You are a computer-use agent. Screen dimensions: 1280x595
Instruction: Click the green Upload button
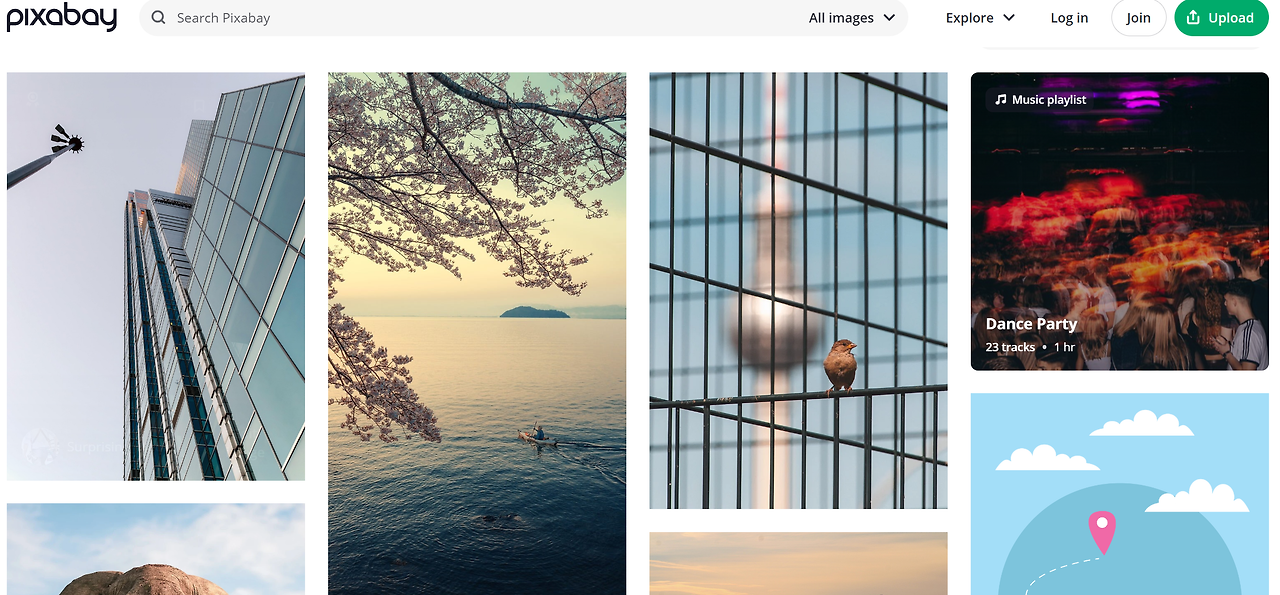(x=1221, y=18)
